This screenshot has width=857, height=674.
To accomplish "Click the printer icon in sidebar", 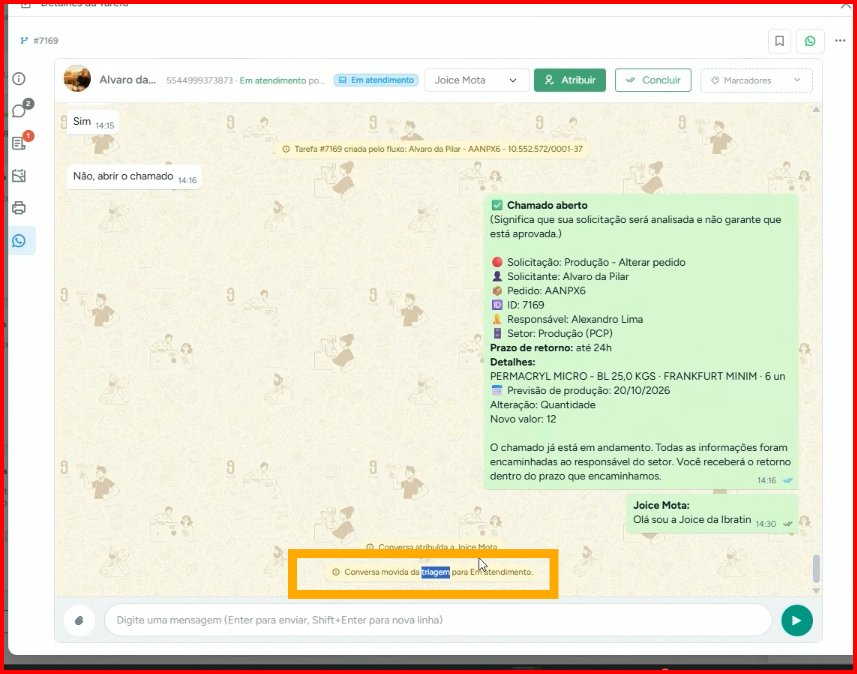I will point(19,208).
